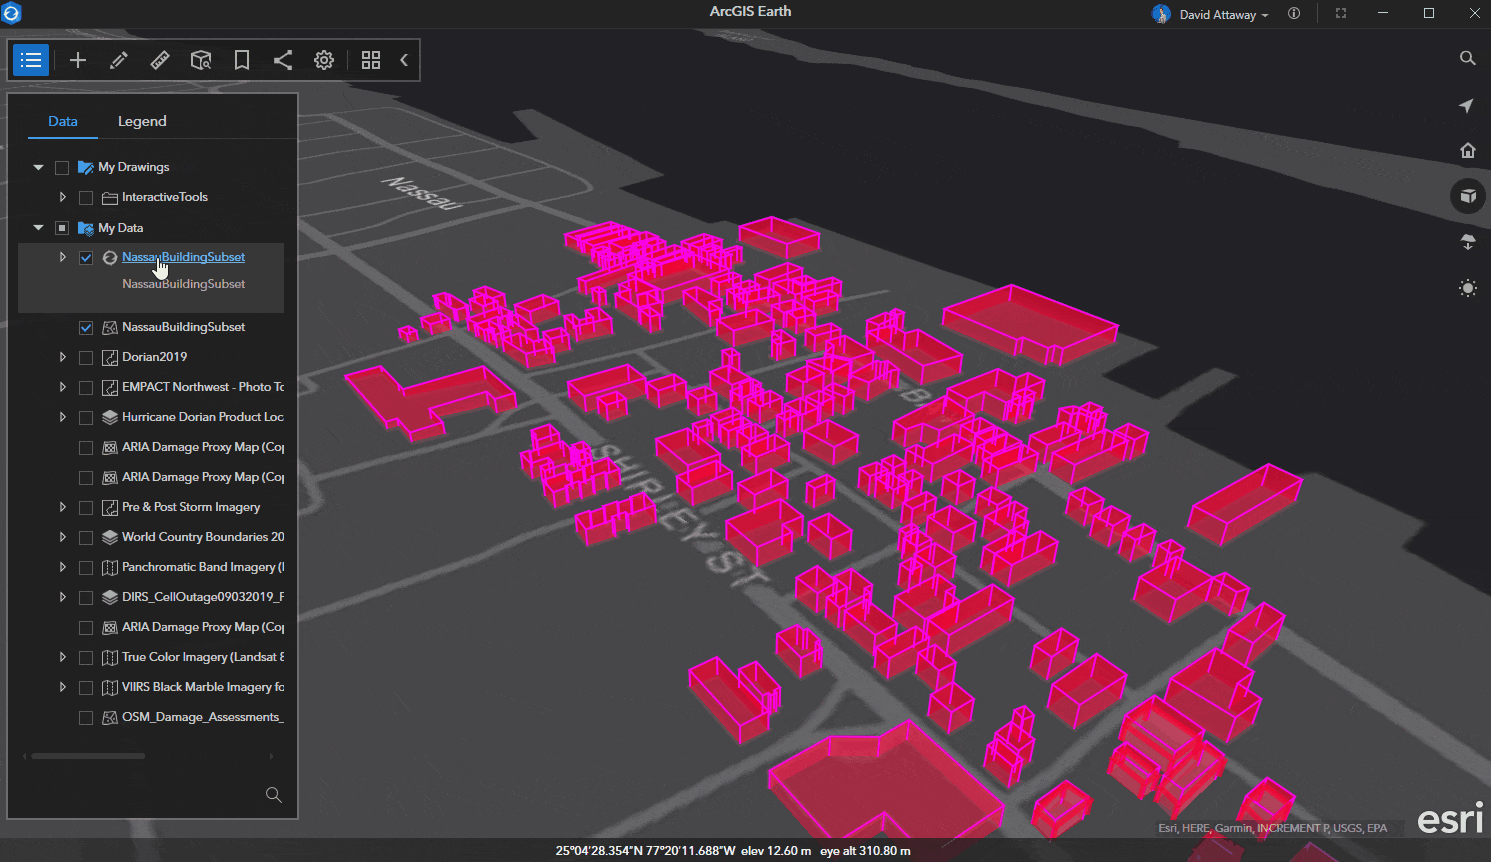Click the north arrow navigation icon

[x=1467, y=105]
